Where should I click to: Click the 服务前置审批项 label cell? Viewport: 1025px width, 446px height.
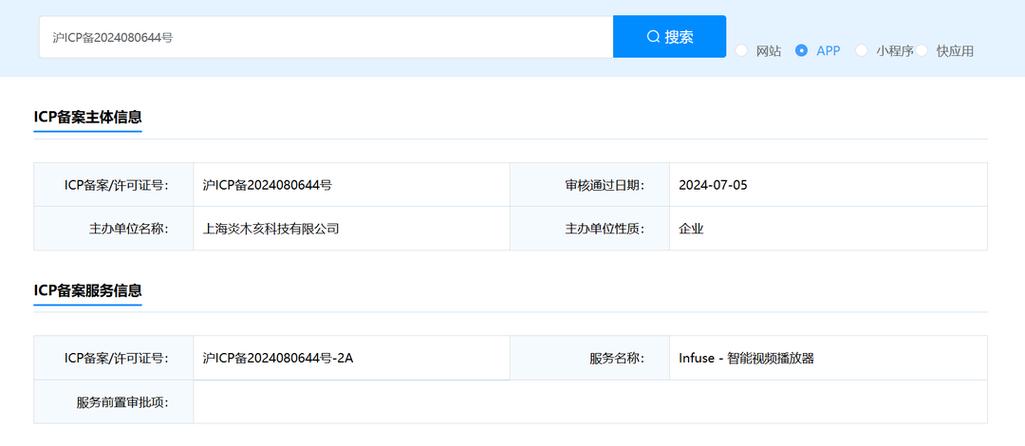tap(122, 402)
